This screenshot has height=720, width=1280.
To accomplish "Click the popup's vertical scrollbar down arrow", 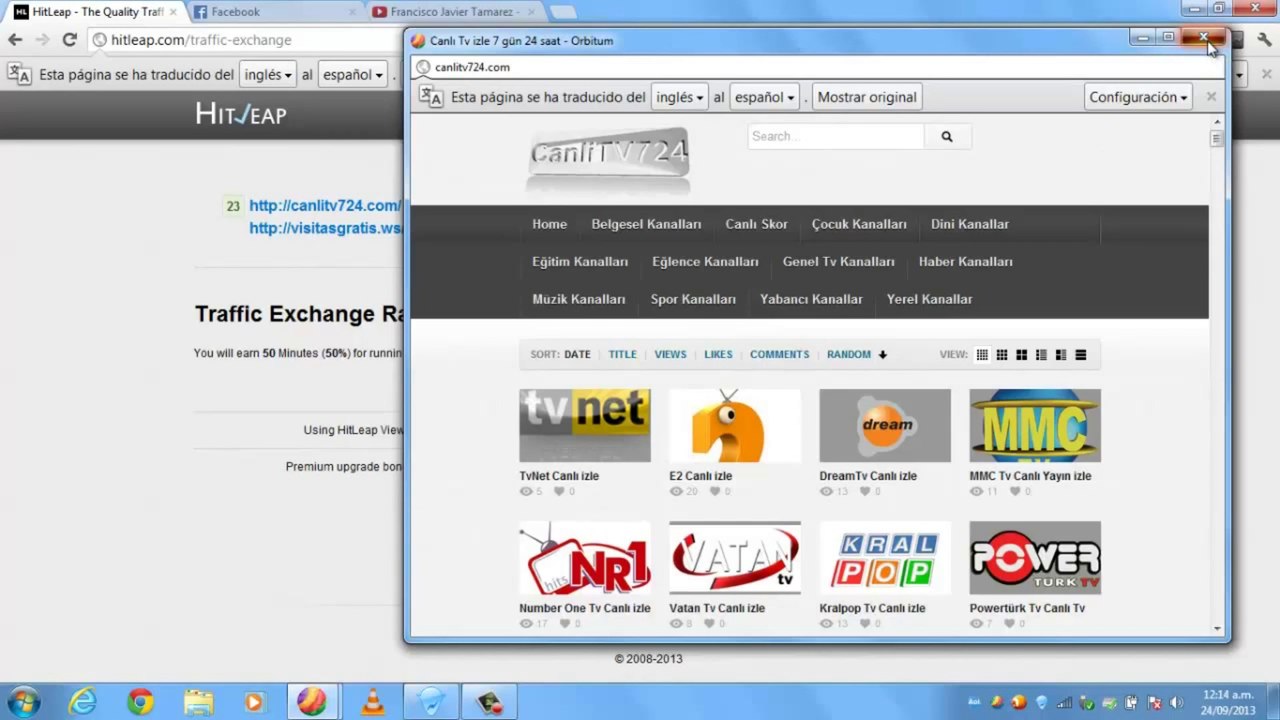I will [x=1217, y=629].
